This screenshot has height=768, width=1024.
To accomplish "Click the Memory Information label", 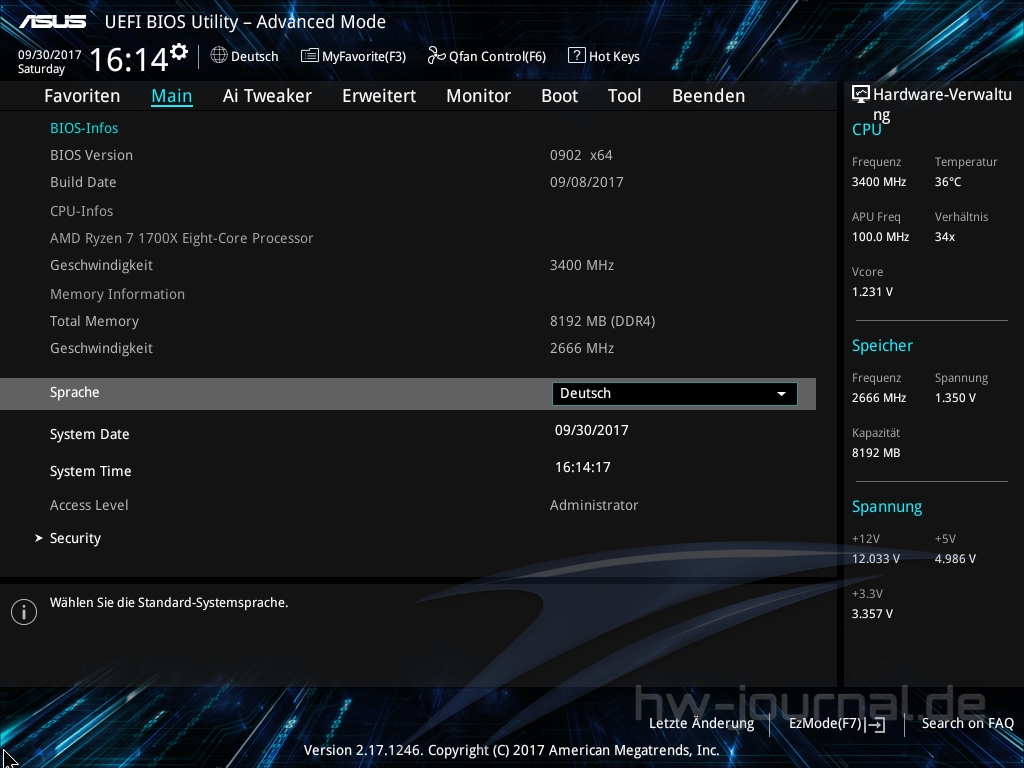I will (x=118, y=295).
